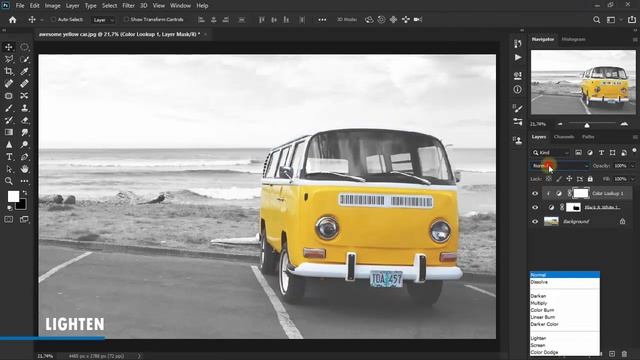The image size is (640, 360).
Task: Expand the Fill slider arrow
Action: coord(633,179)
